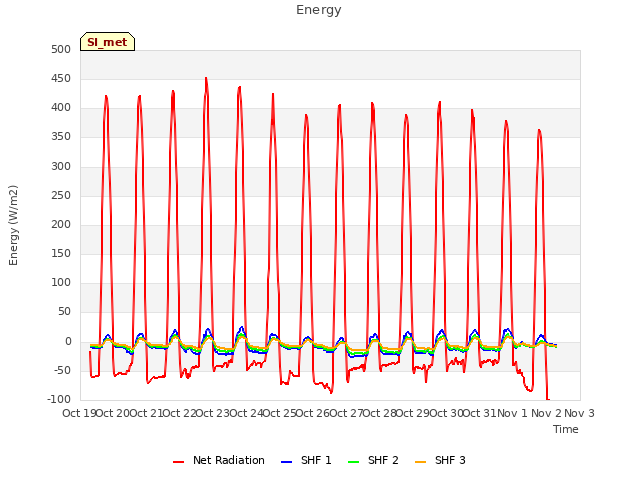Select the SHF 1 legend entry
The height and width of the screenshot is (480, 640).
coord(306,460)
